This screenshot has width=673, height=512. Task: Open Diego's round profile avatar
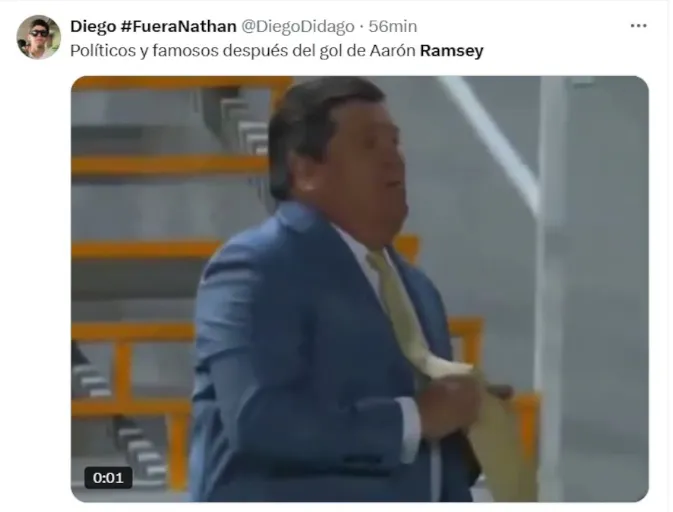(39, 37)
